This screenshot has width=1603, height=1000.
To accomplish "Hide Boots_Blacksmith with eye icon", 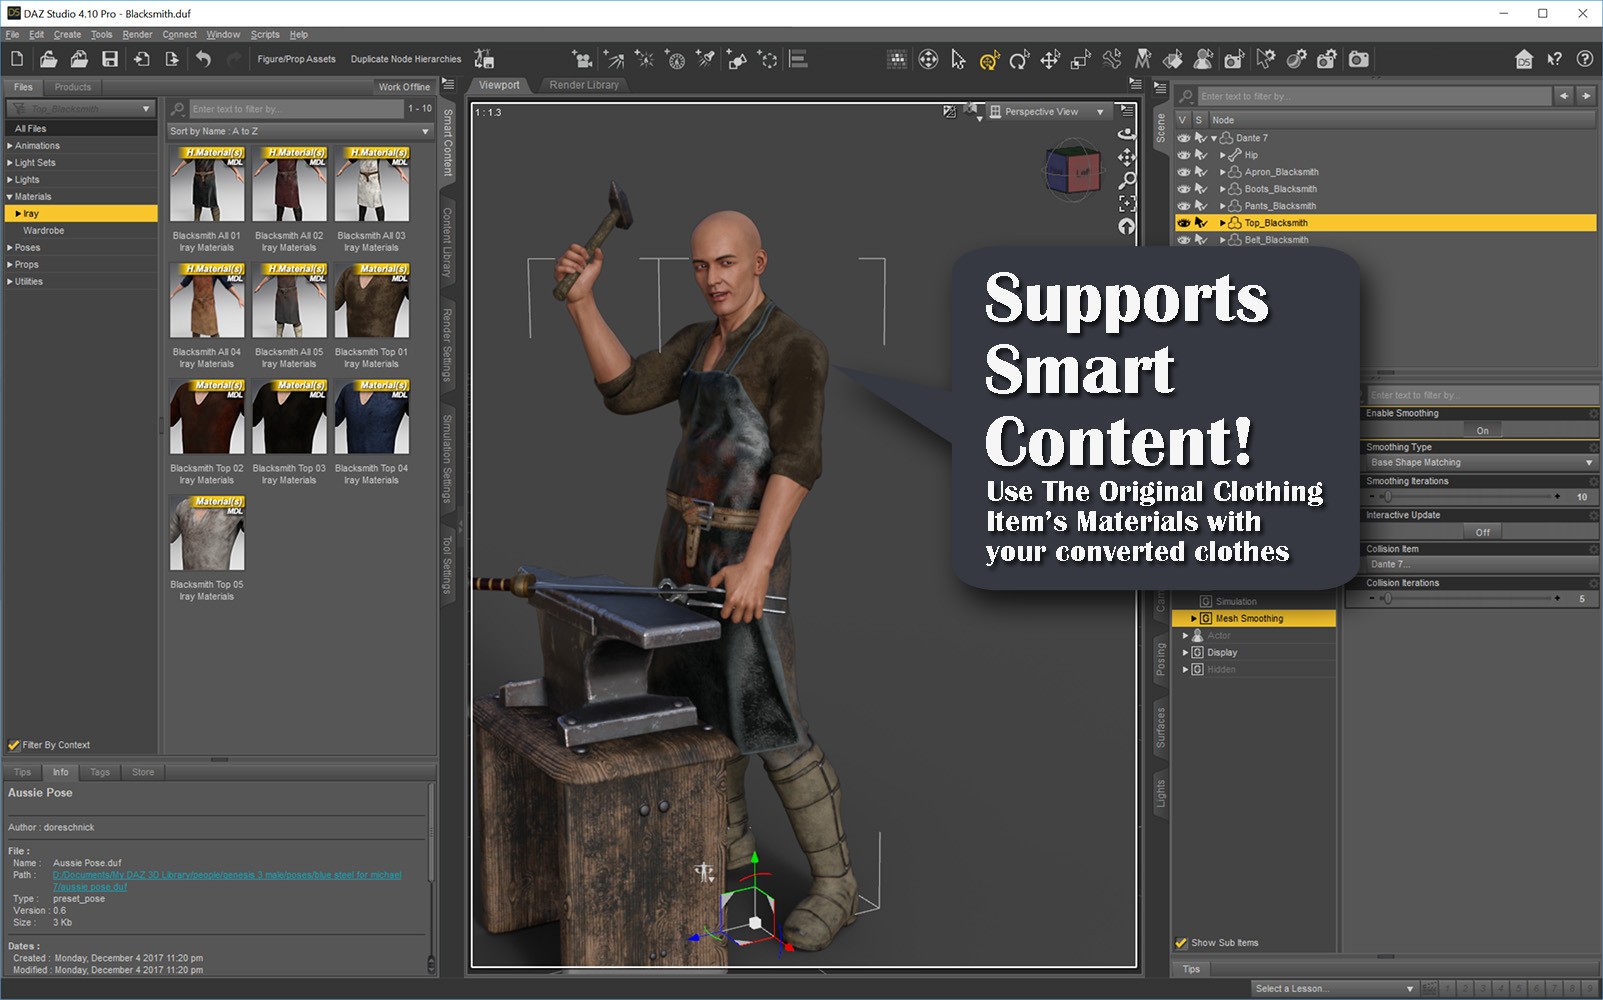I will (x=1184, y=189).
